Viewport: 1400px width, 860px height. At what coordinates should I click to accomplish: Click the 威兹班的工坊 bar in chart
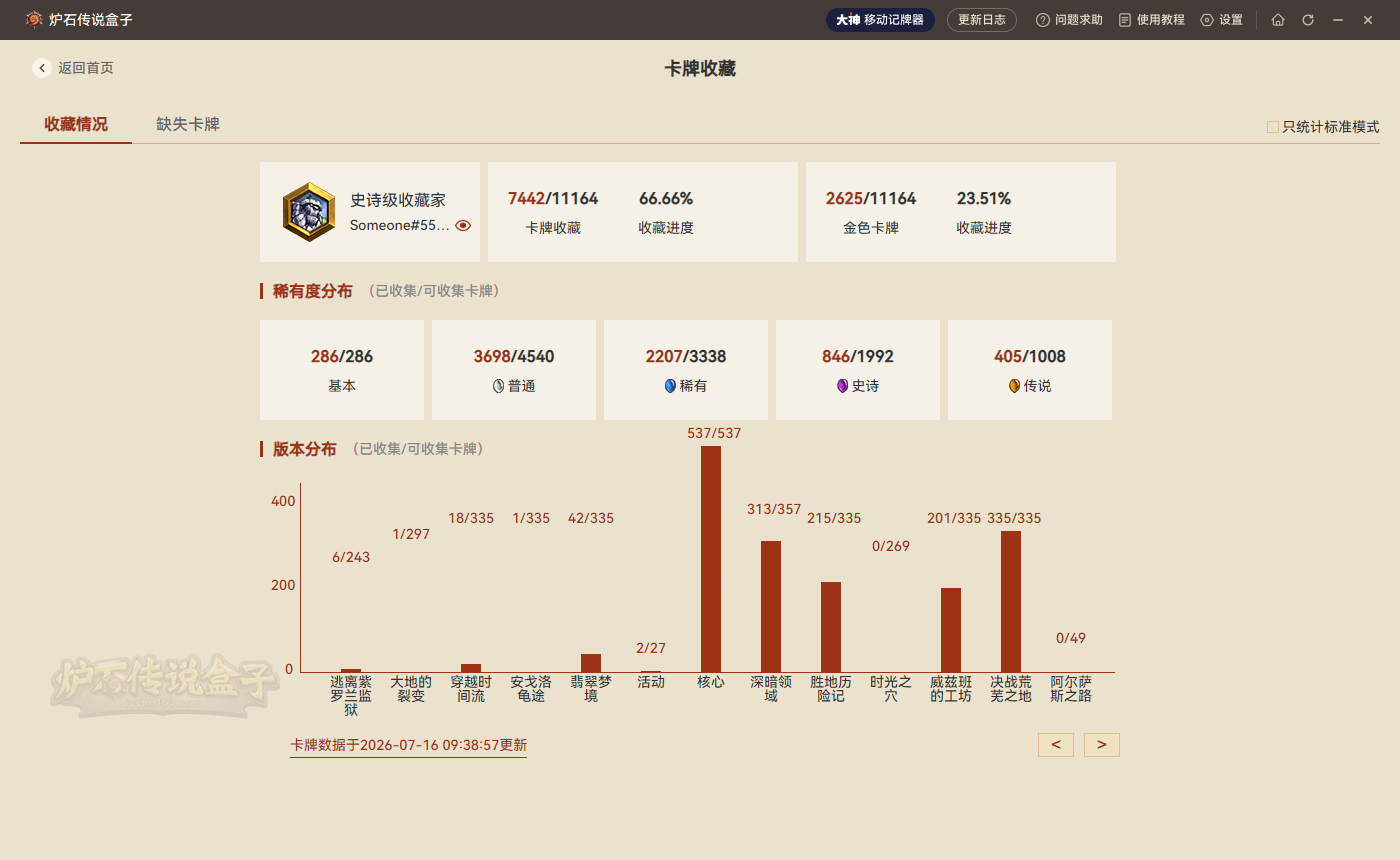click(x=951, y=630)
